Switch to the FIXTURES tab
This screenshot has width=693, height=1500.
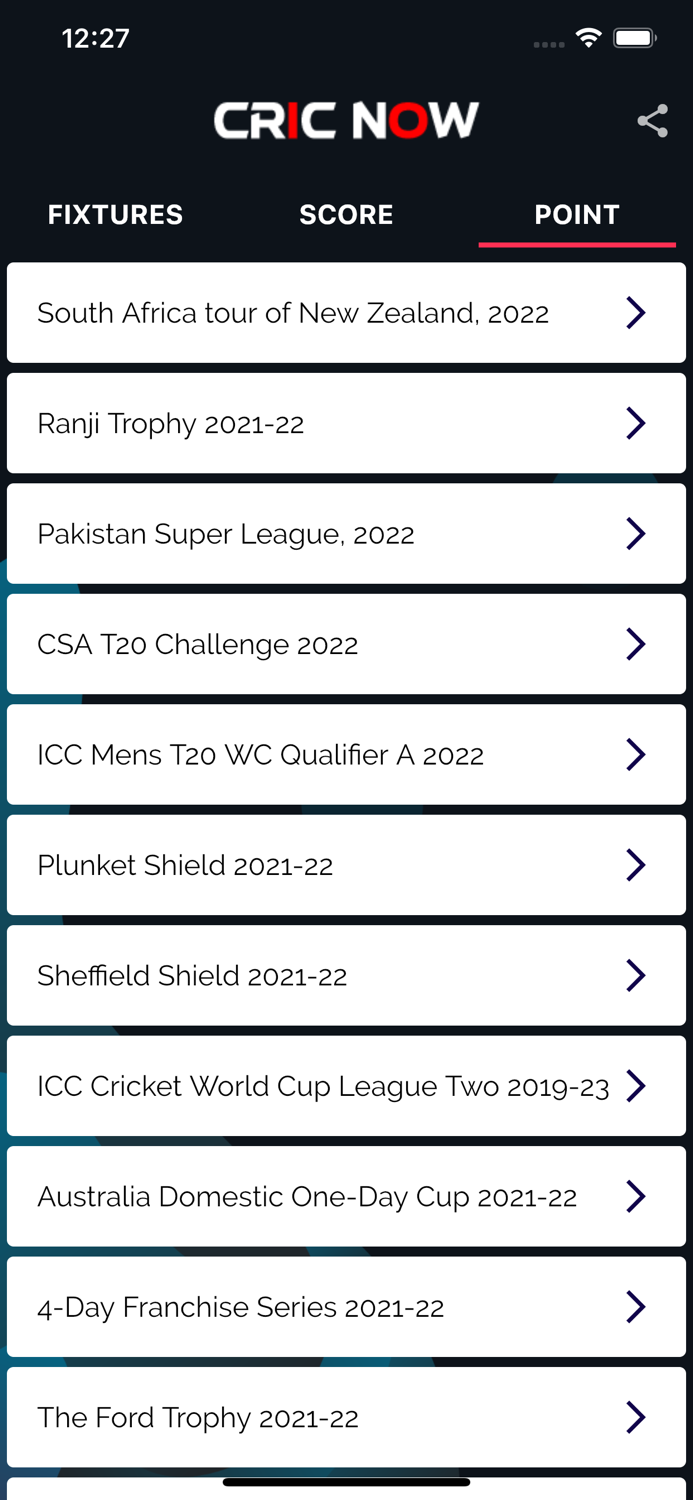pyautogui.click(x=115, y=214)
